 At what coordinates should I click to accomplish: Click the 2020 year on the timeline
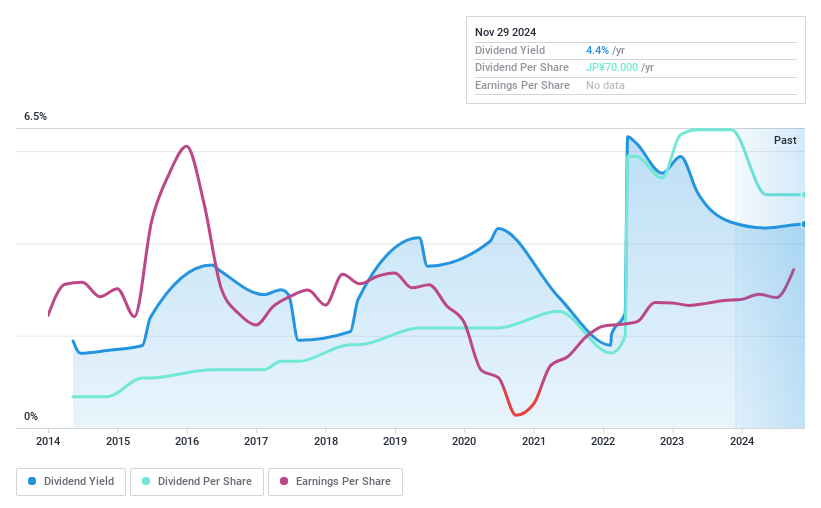click(x=464, y=441)
